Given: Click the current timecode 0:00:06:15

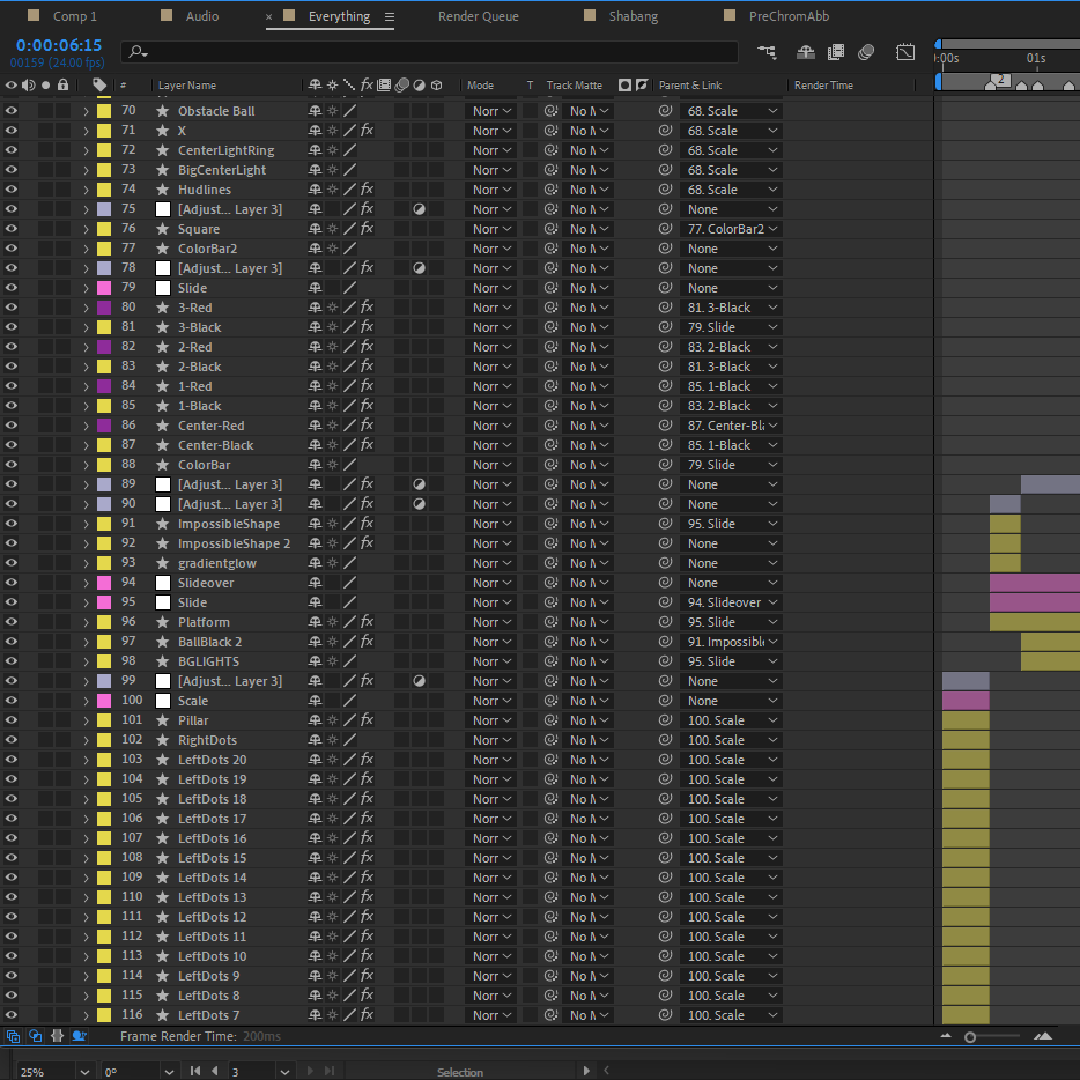Looking at the screenshot, I should (59, 45).
